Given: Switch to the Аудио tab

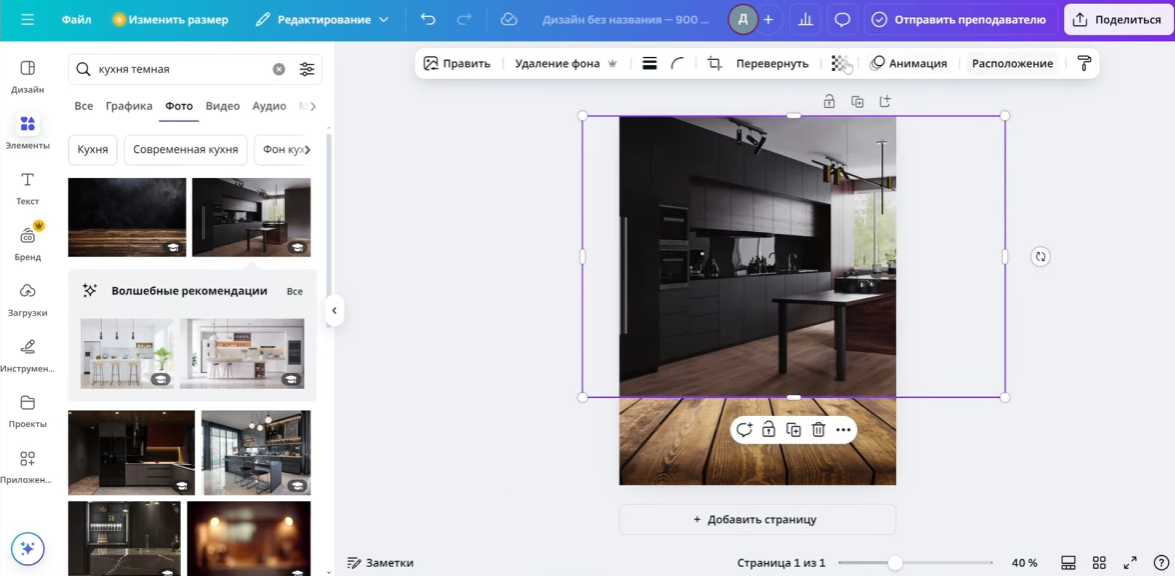Looking at the screenshot, I should 269,106.
